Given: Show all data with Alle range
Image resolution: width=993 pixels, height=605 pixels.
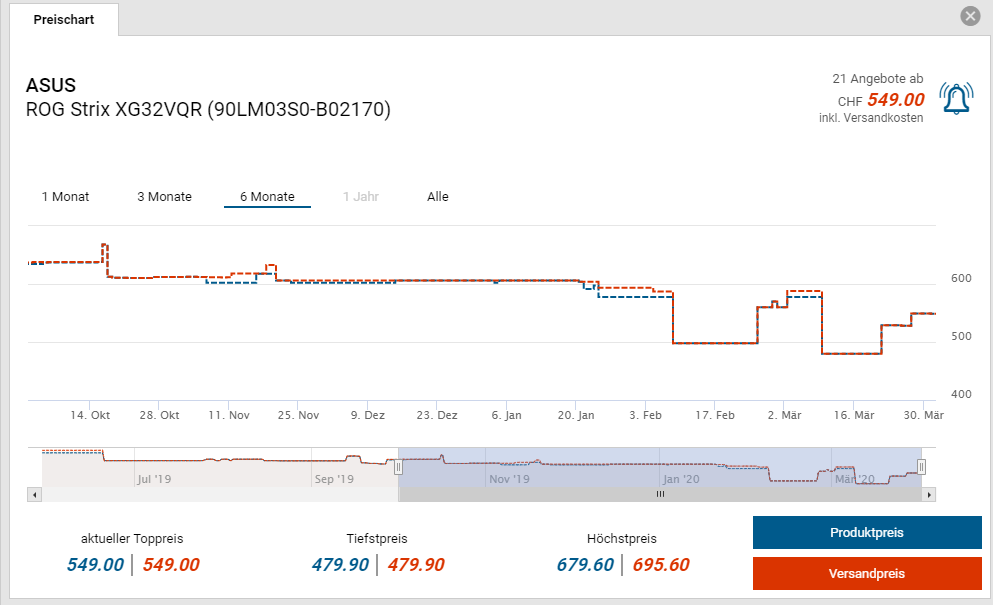Looking at the screenshot, I should [438, 197].
